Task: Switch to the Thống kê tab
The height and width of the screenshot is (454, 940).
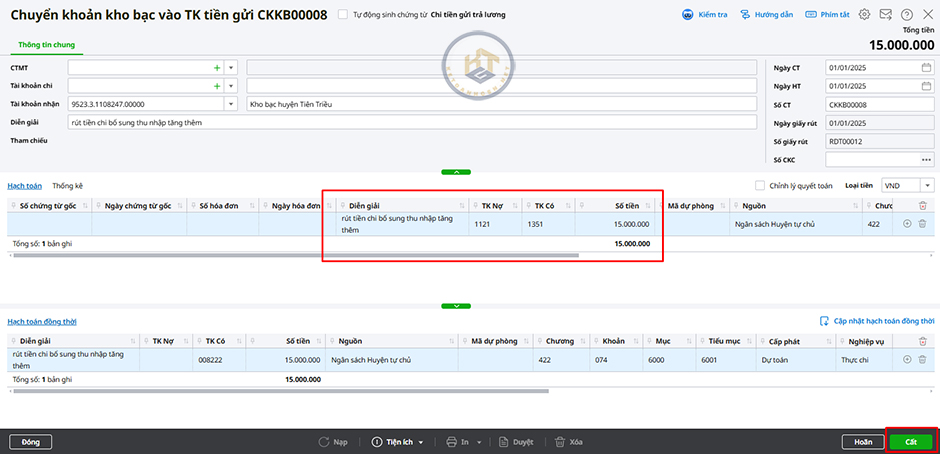Action: pos(68,186)
